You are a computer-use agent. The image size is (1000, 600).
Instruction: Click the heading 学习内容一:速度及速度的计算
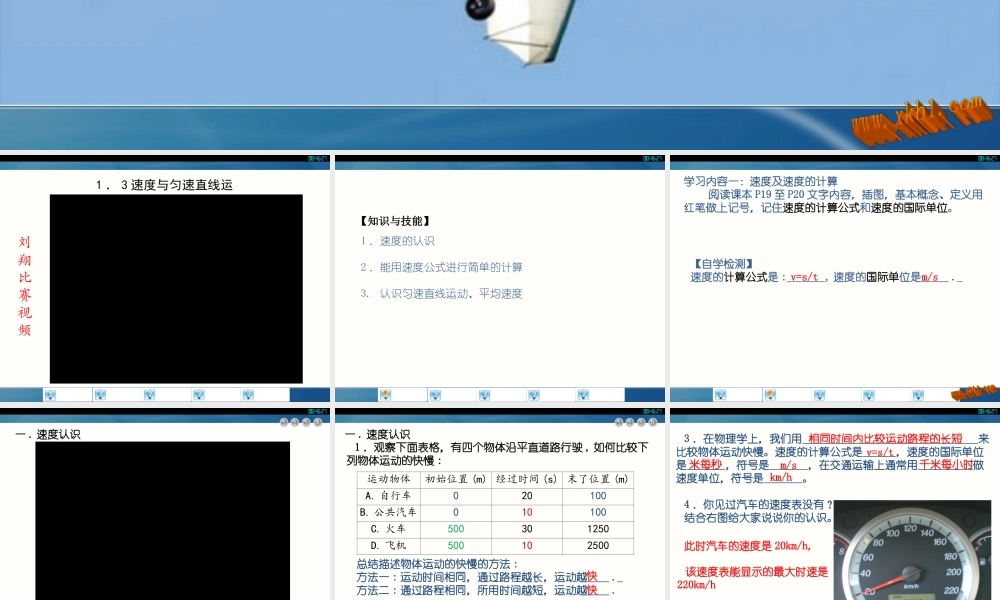pyautogui.click(x=761, y=181)
